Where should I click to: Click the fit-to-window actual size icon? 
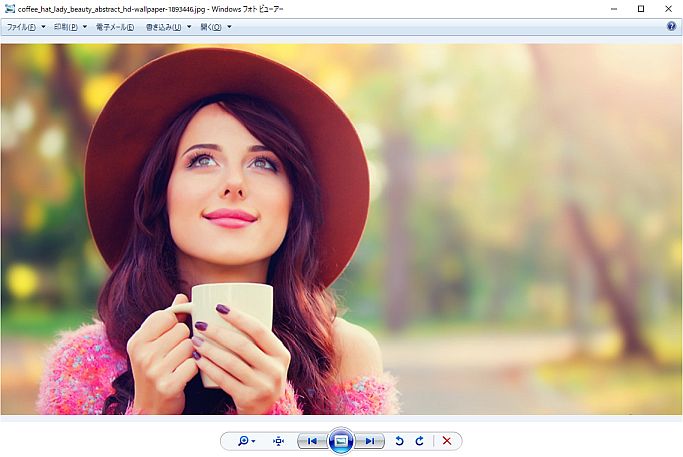(278, 441)
